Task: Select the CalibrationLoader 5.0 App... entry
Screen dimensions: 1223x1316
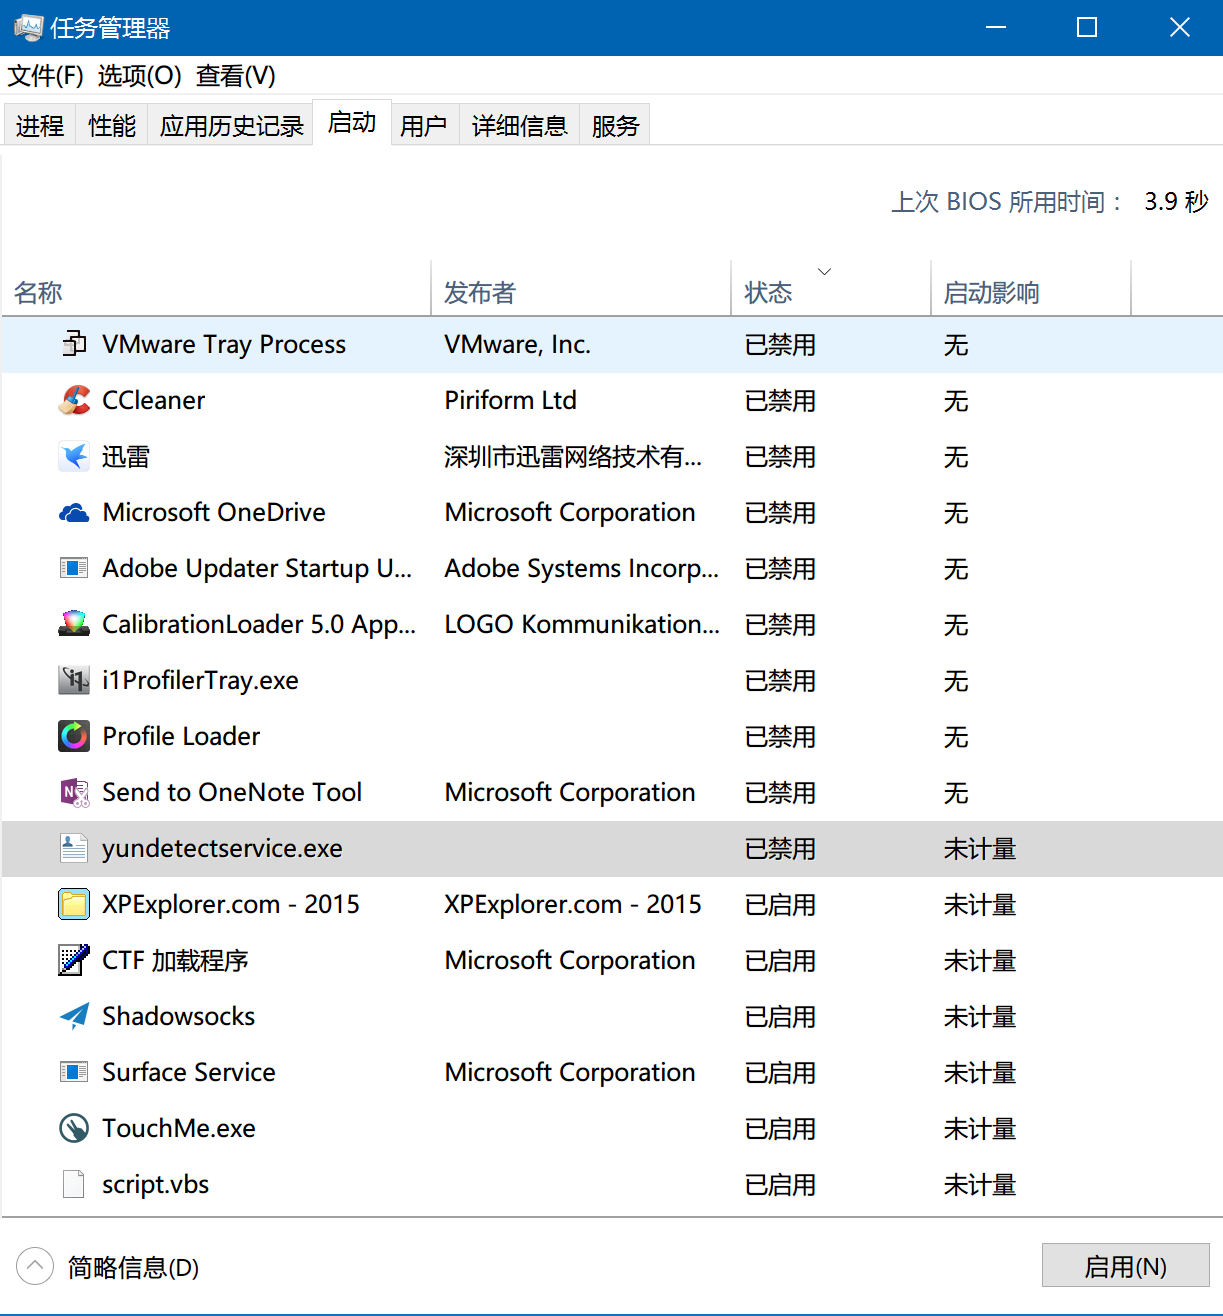Action: click(x=259, y=624)
